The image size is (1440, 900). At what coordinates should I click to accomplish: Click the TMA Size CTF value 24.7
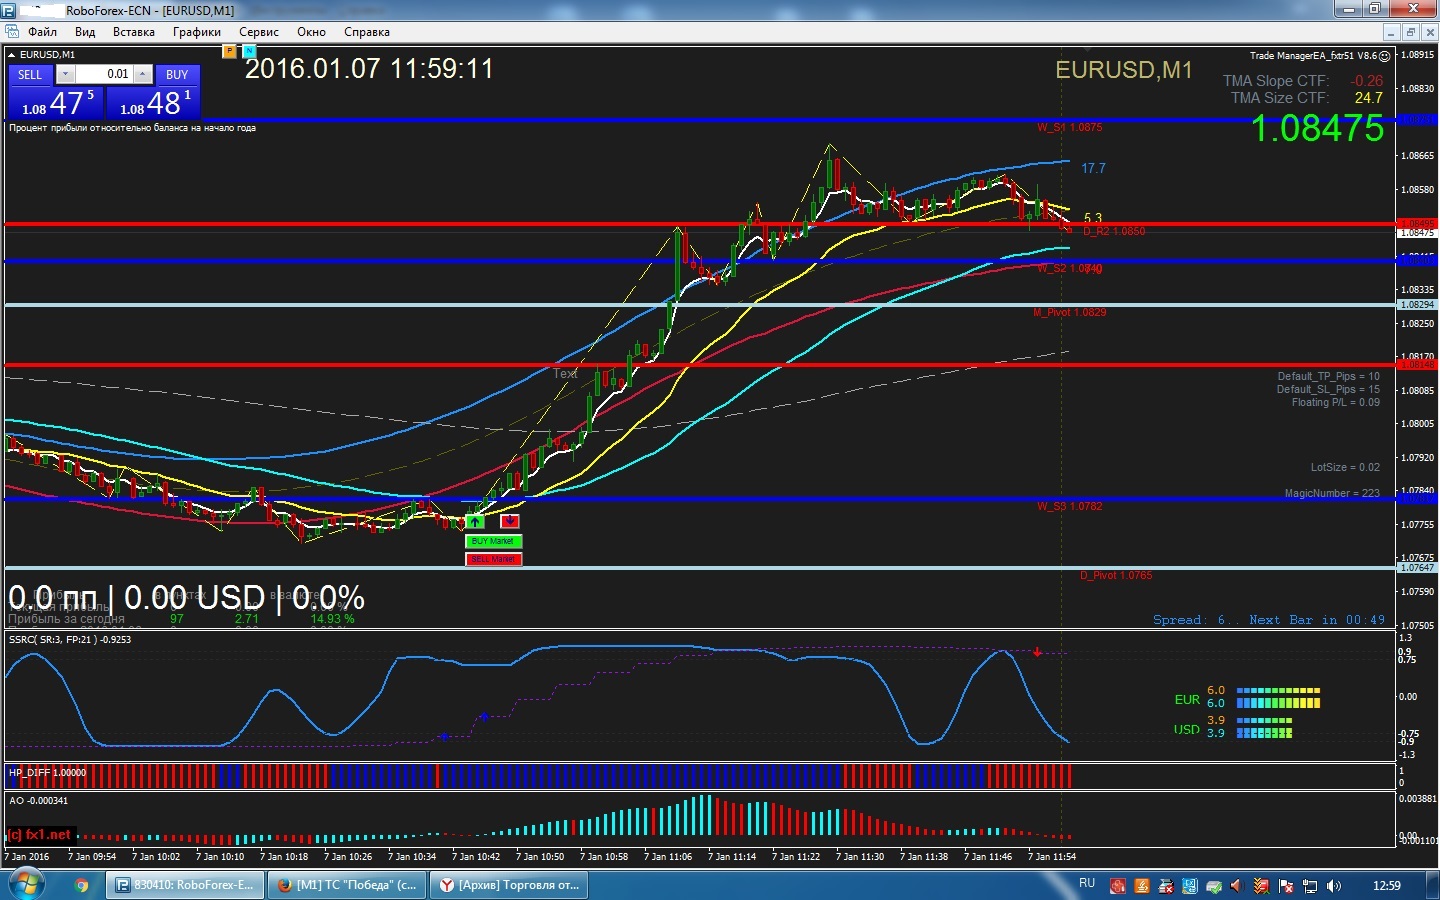(x=1368, y=98)
